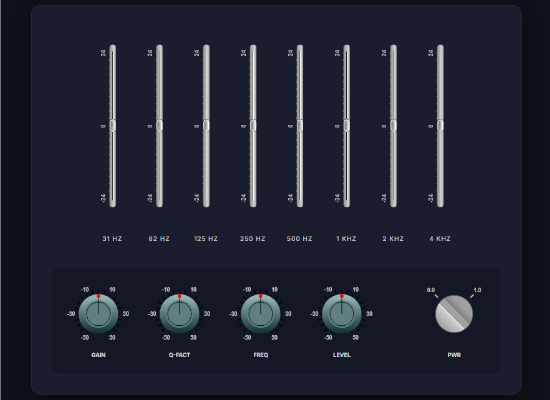Click the 4 KHZ slider handle
This screenshot has height=400, width=550.
coord(440,126)
